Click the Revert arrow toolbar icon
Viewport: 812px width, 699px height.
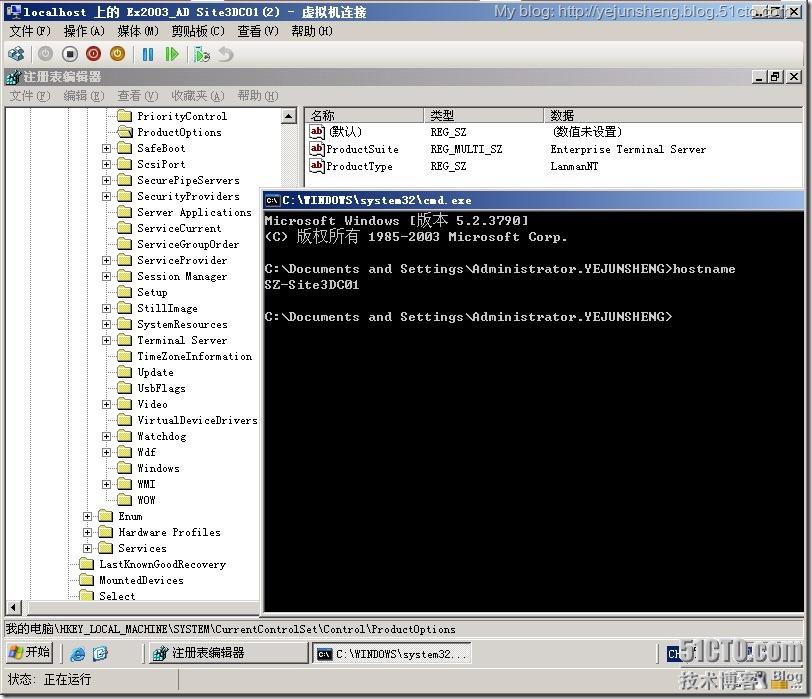click(x=226, y=54)
